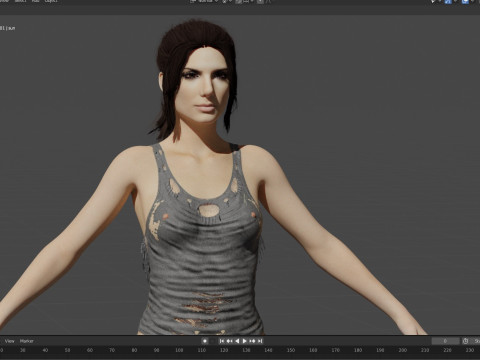Click frame 30 on the timeline ruler

[x=23, y=350]
